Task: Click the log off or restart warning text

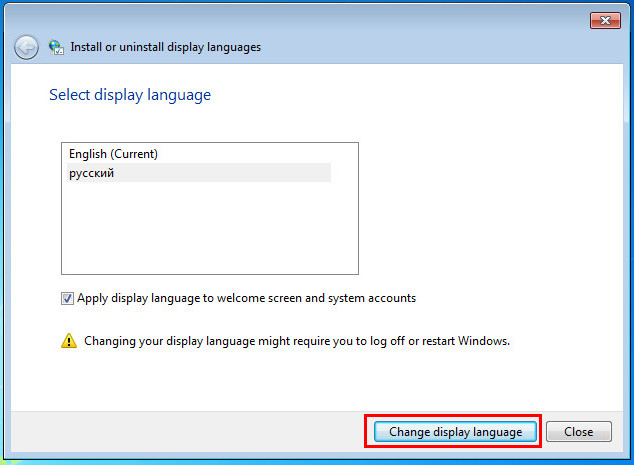Action: point(297,341)
